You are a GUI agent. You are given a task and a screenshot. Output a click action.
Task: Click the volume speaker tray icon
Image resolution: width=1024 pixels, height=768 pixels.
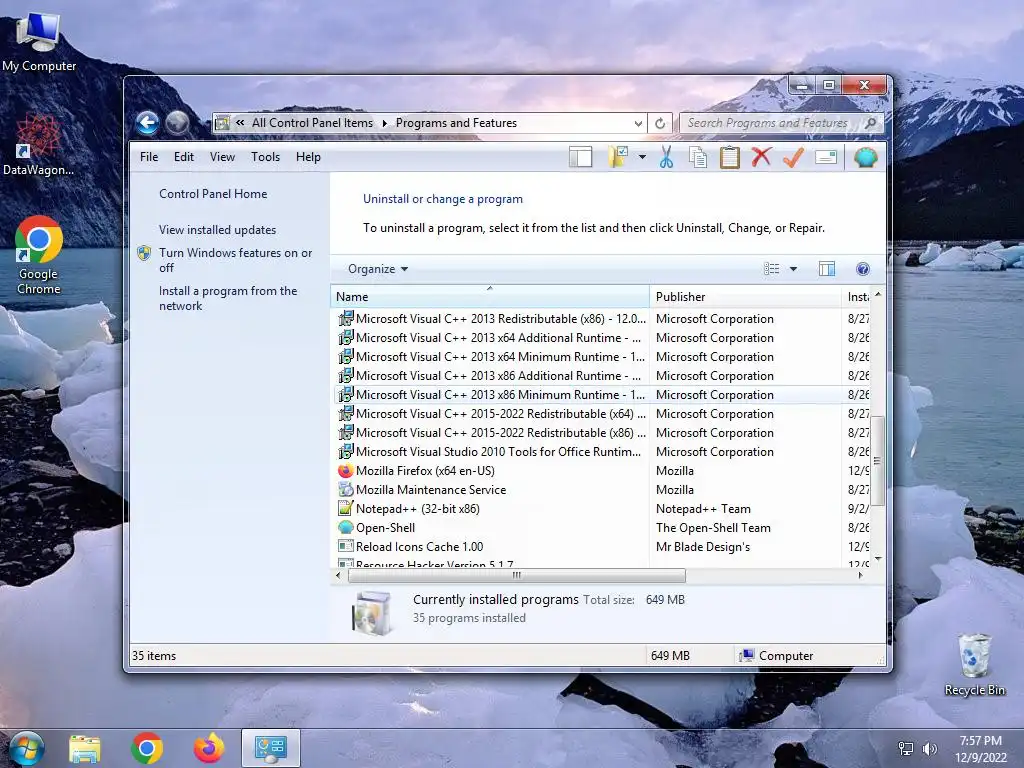point(930,749)
